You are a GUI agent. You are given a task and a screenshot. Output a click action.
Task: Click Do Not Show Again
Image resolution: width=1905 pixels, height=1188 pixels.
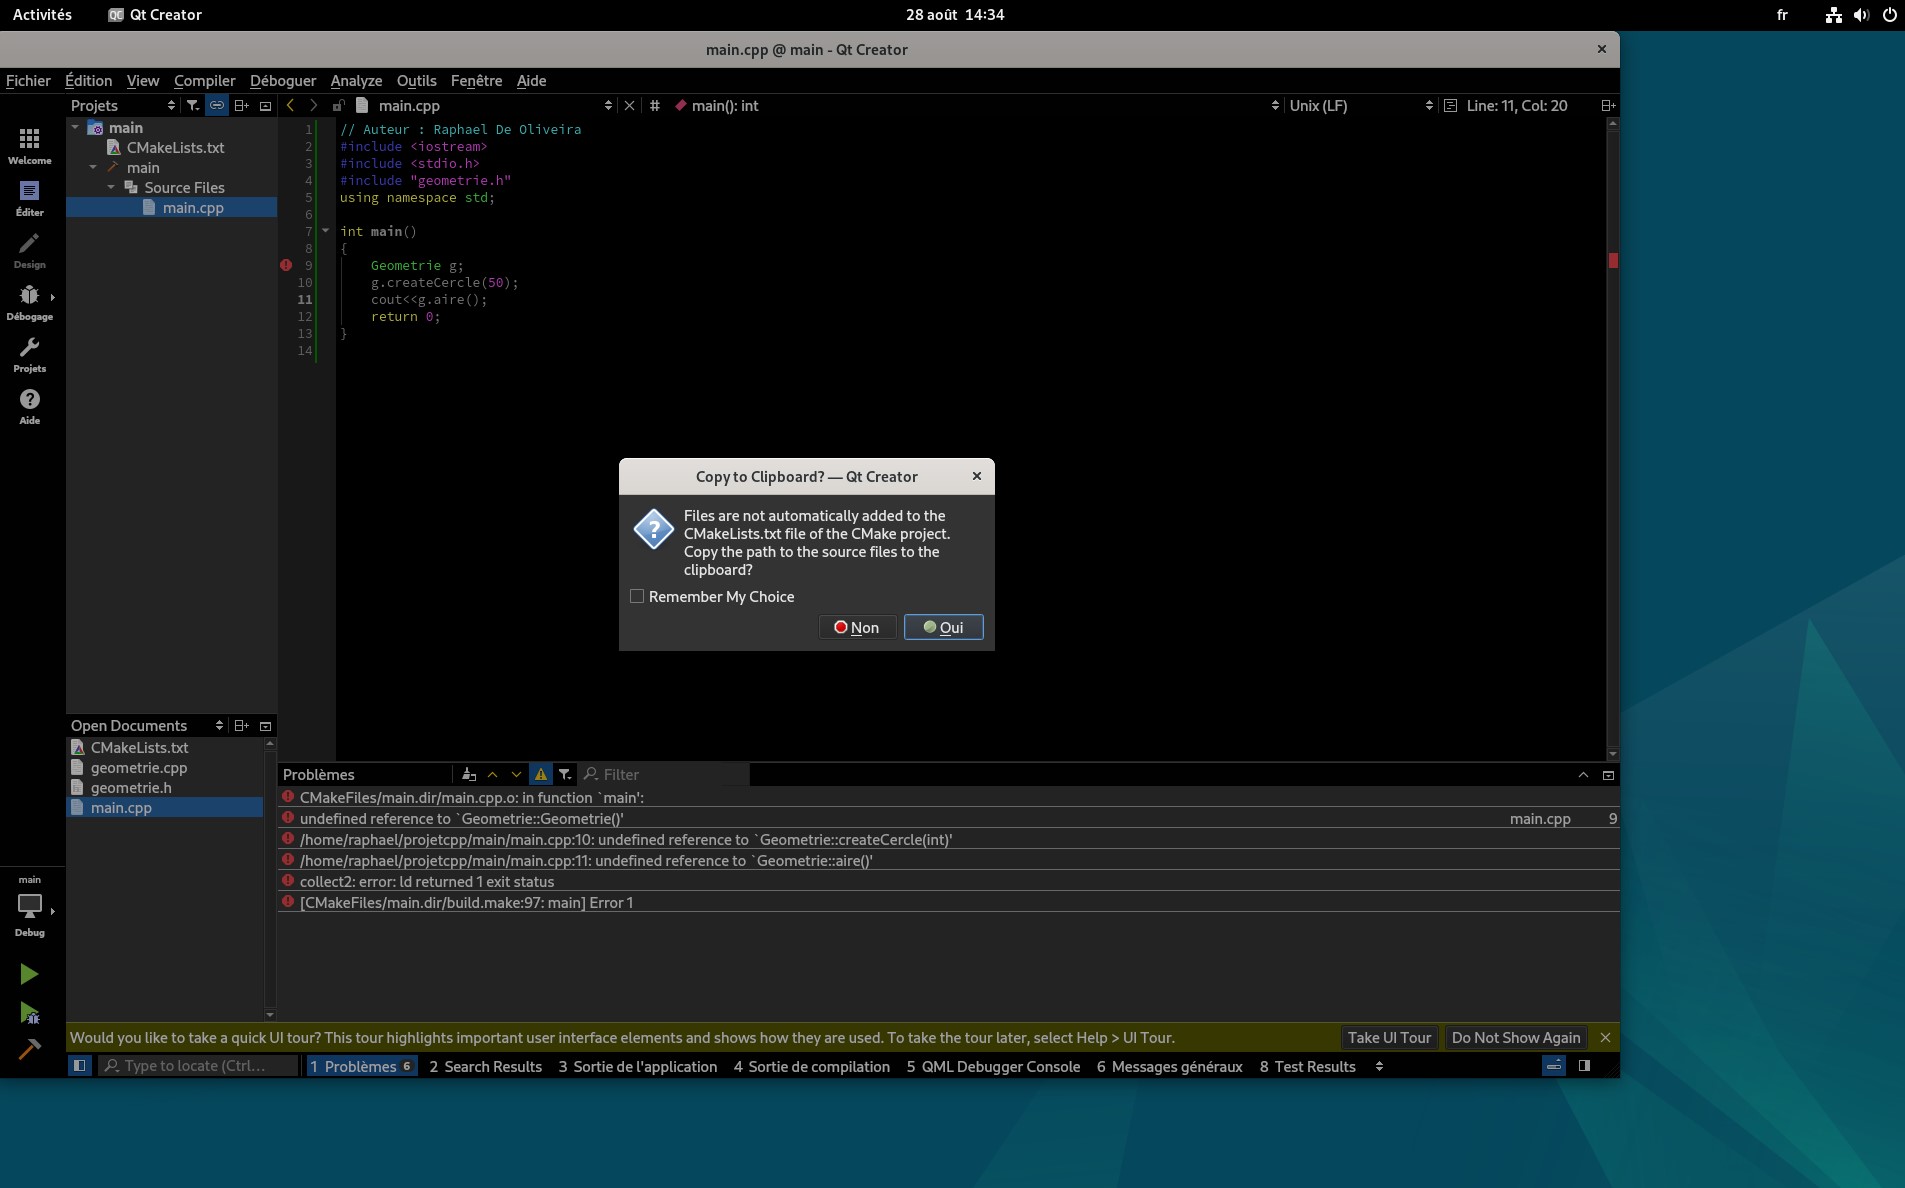pyautogui.click(x=1516, y=1037)
